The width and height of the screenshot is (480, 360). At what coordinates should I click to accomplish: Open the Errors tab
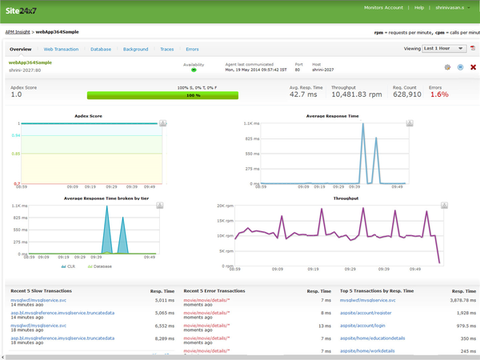[x=192, y=49]
